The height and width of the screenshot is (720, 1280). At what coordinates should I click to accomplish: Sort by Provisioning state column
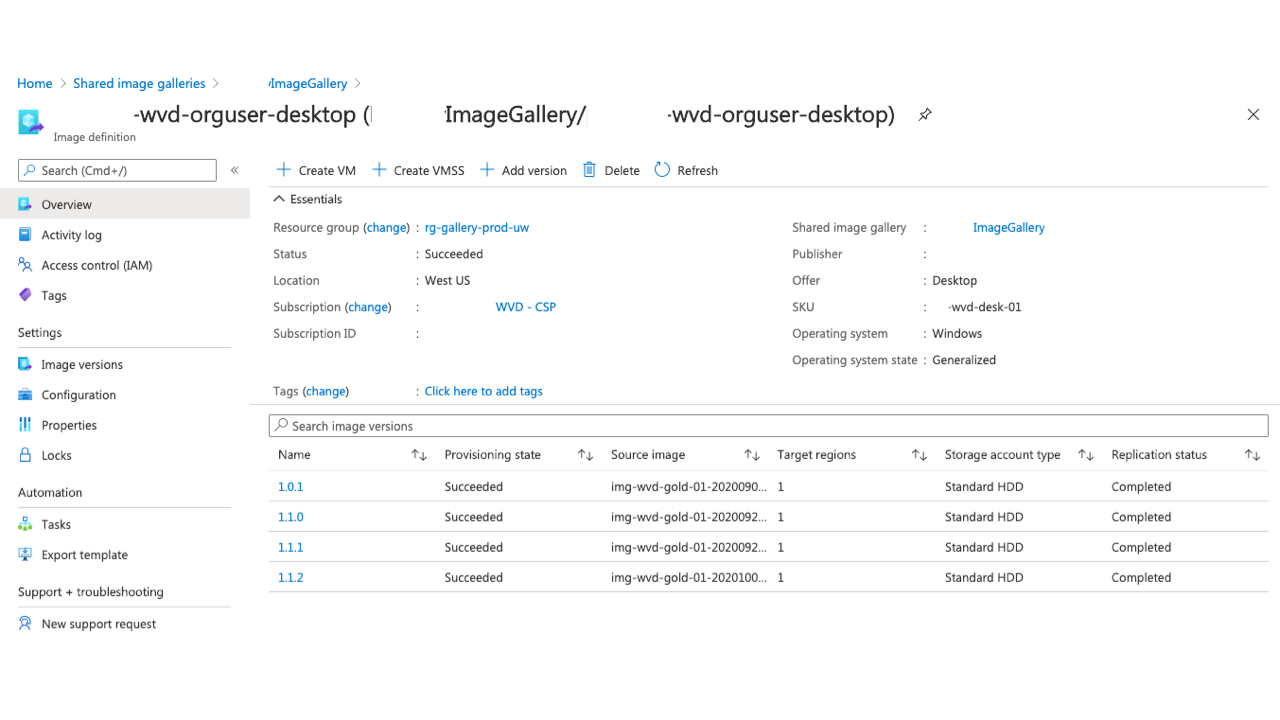tap(585, 455)
